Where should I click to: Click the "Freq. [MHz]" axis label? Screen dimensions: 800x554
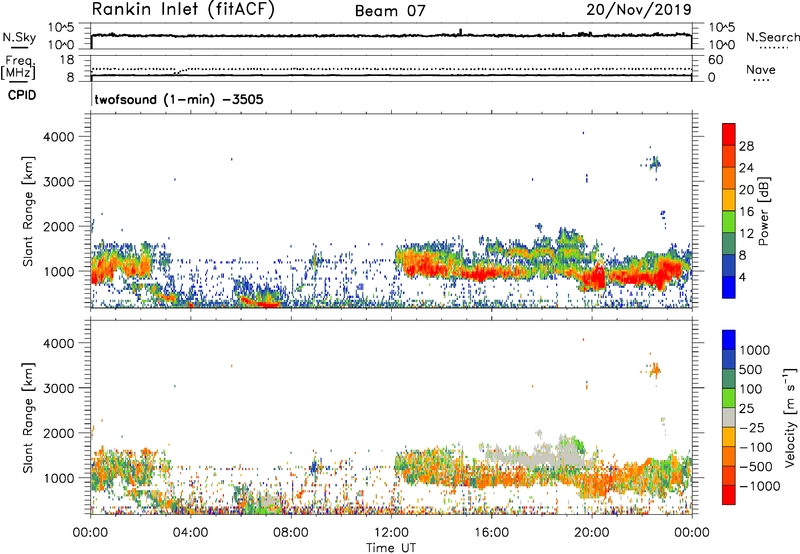pos(18,68)
